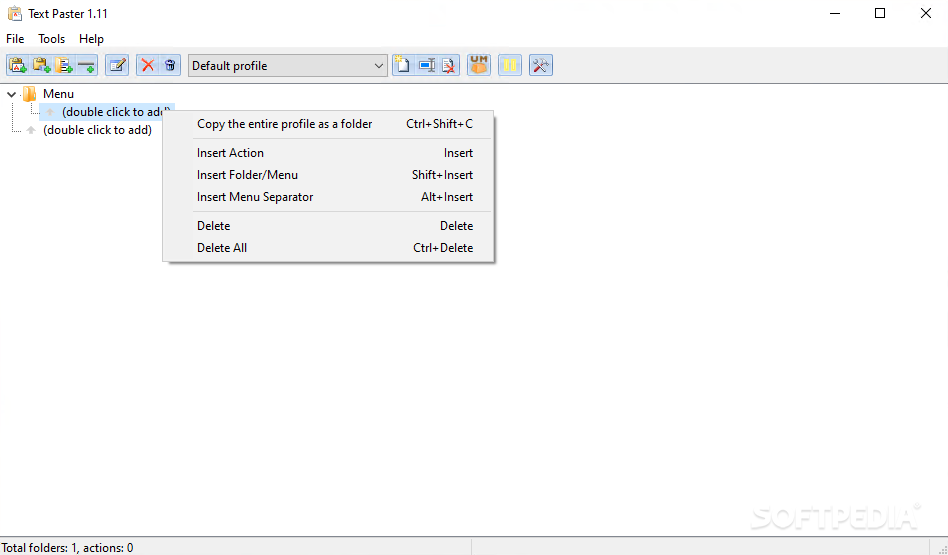The height and width of the screenshot is (555, 948).
Task: Click the Insert Menu Separator toolbar icon
Action: 86,65
